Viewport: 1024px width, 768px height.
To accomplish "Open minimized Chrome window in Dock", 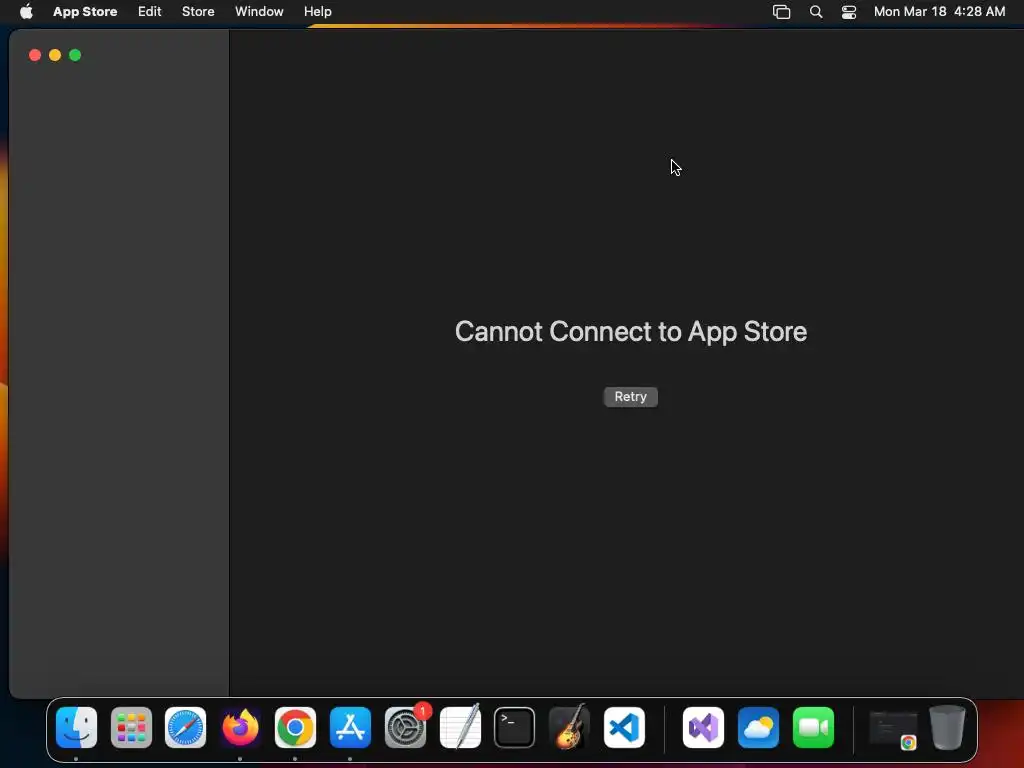I will (x=893, y=729).
